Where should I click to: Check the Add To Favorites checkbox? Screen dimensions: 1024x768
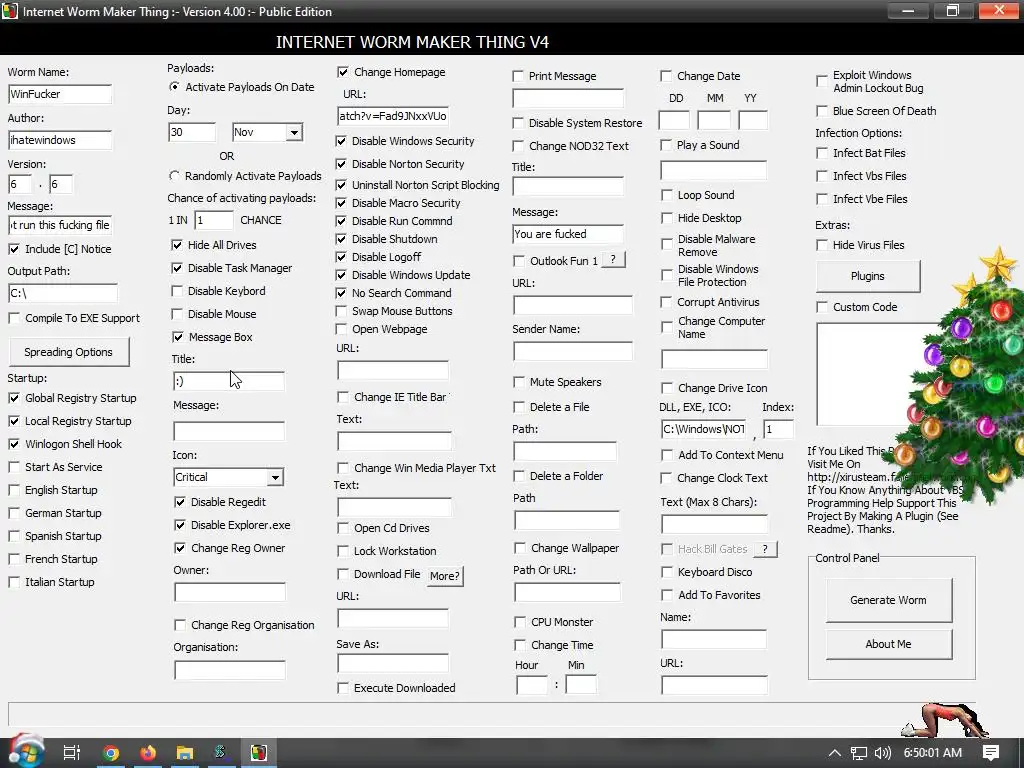(667, 595)
